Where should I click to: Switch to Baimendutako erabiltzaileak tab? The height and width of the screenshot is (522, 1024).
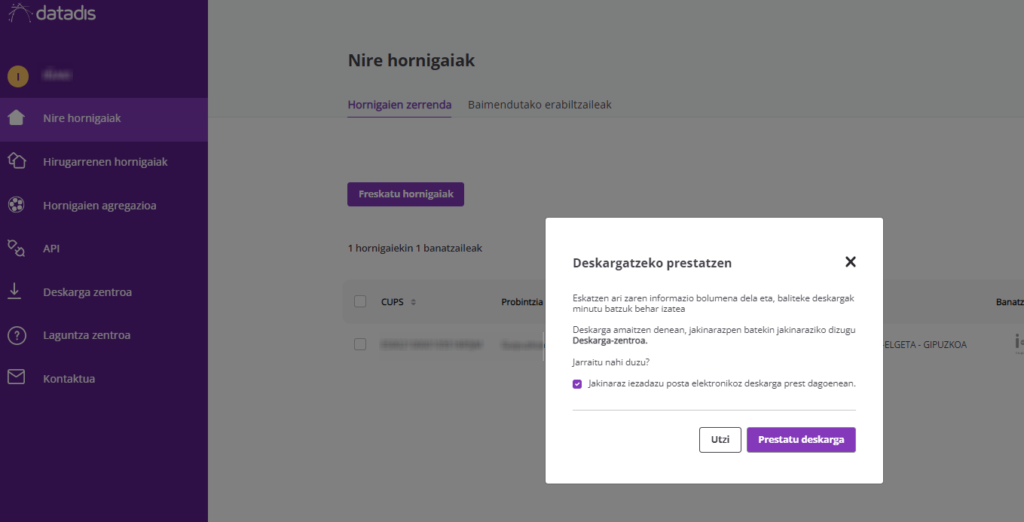[539, 104]
